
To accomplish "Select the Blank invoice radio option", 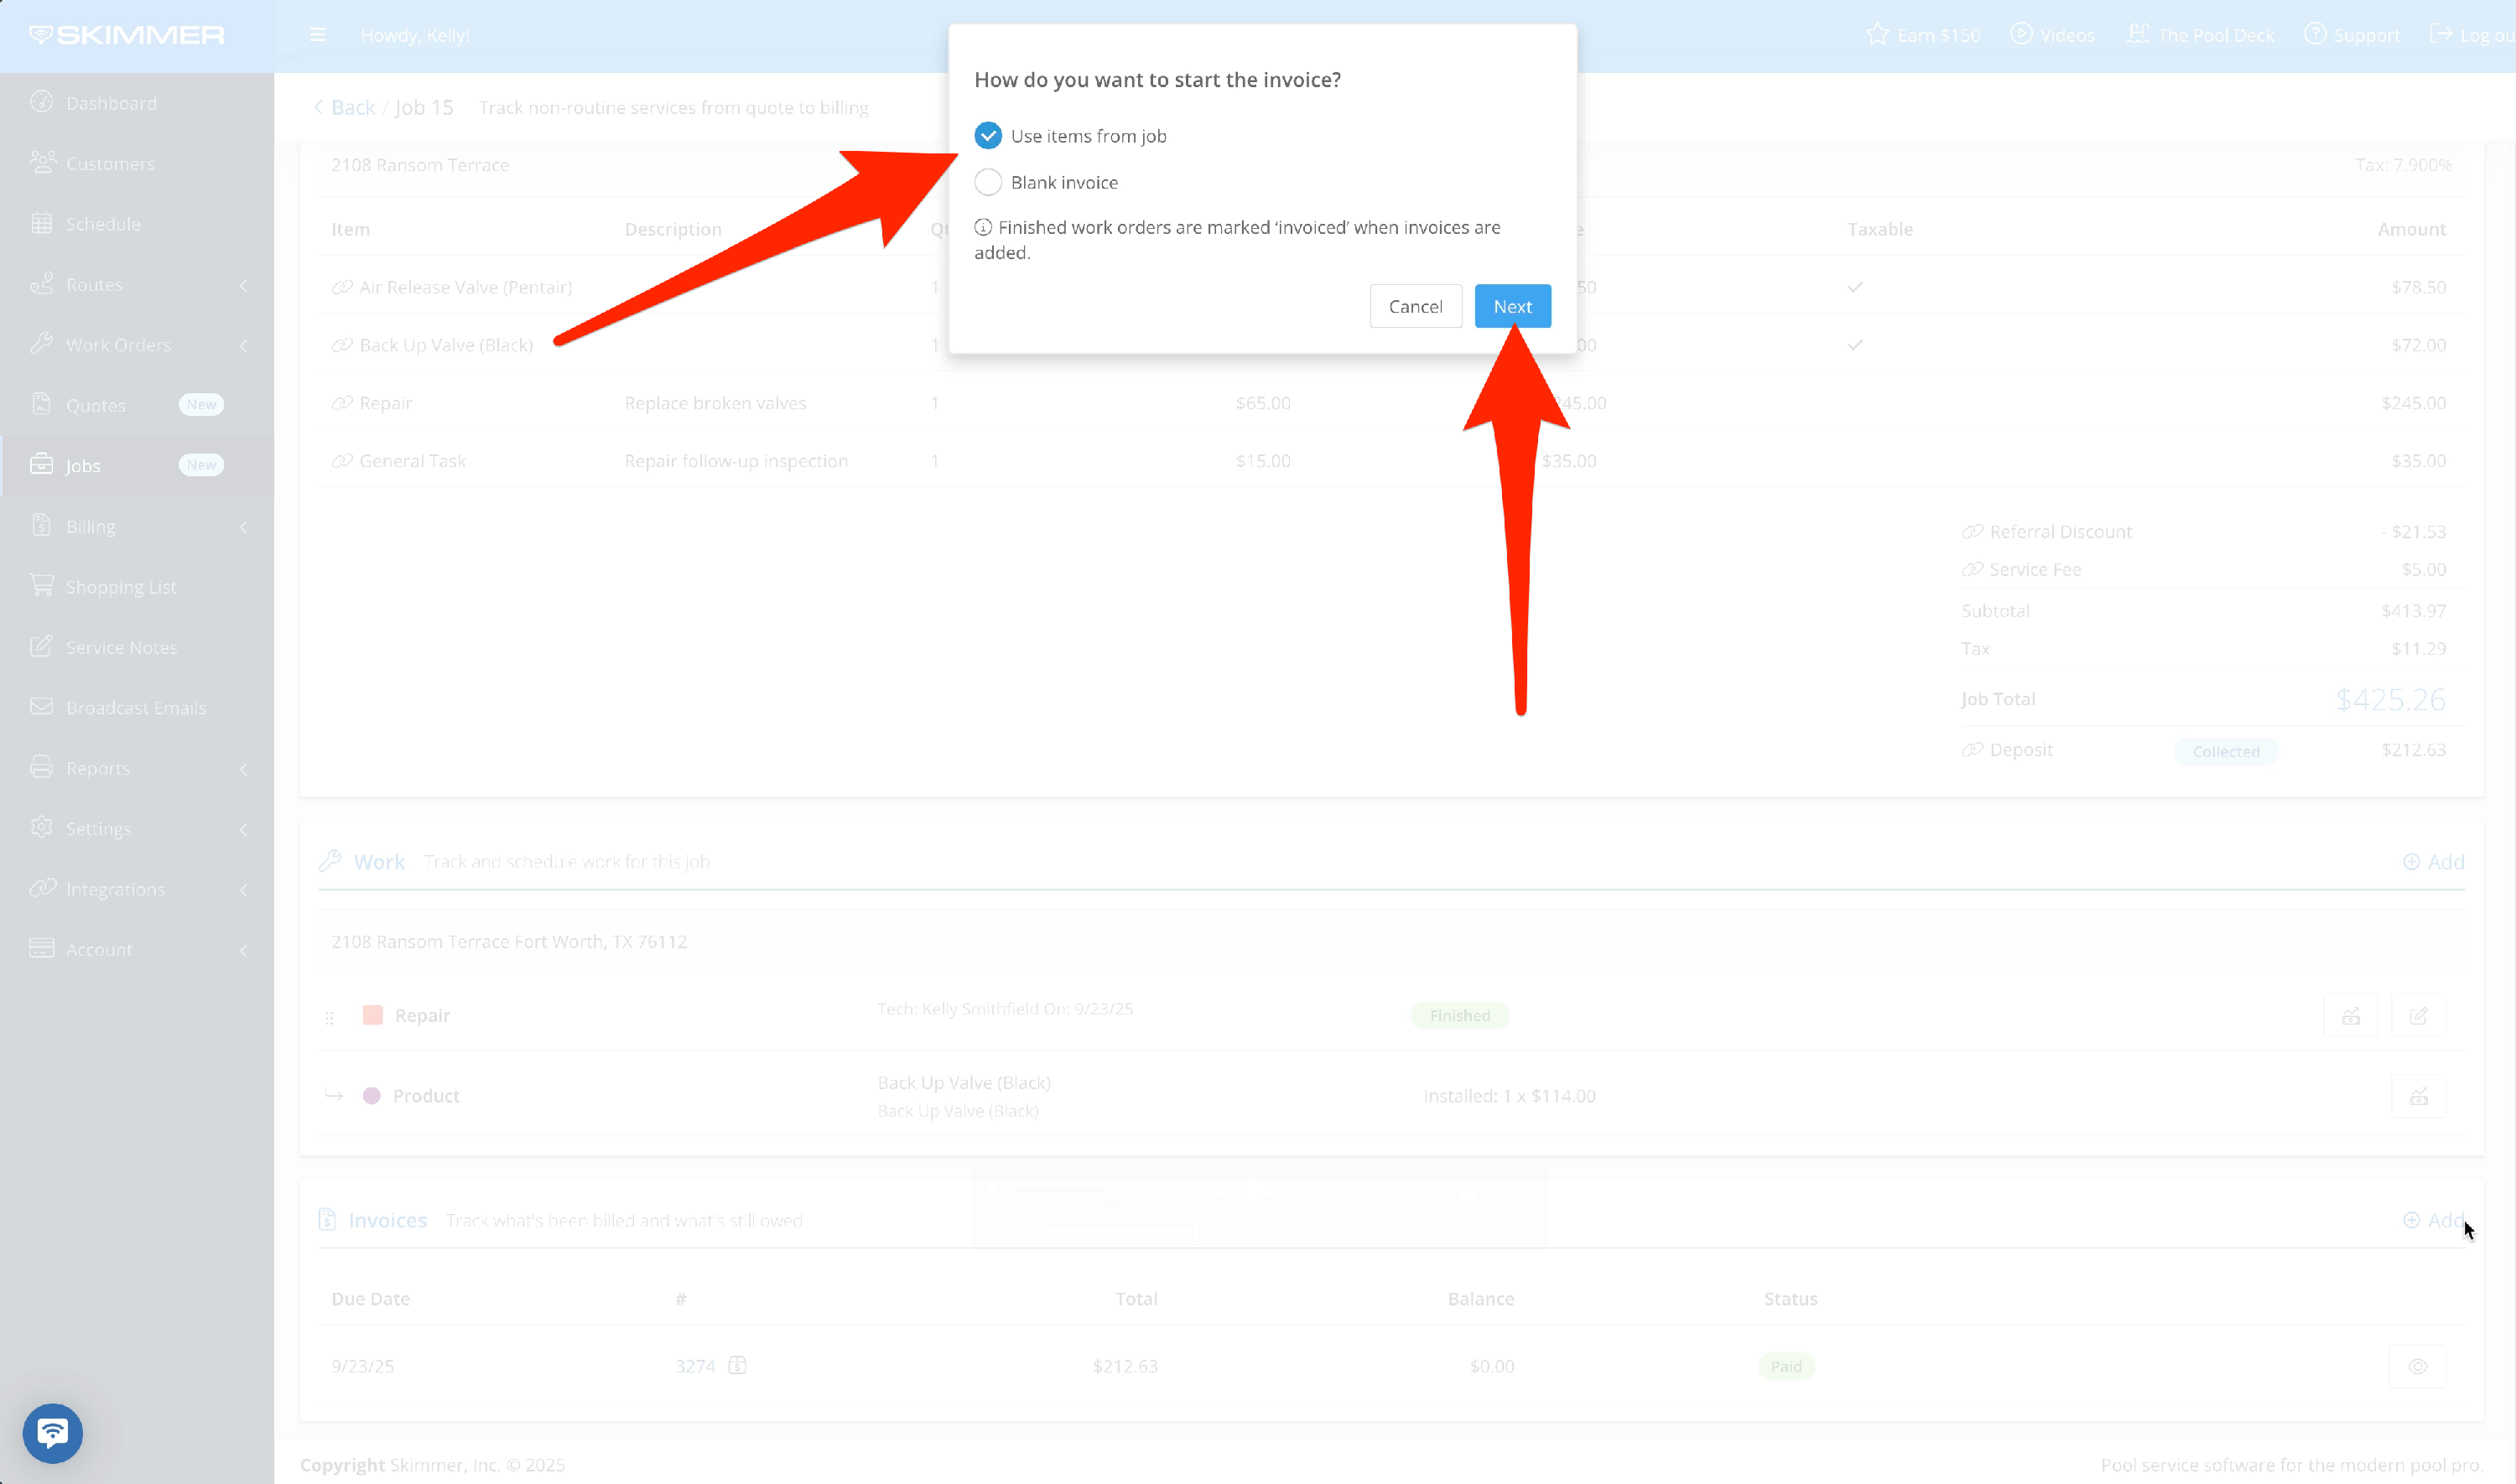I will pyautogui.click(x=988, y=182).
